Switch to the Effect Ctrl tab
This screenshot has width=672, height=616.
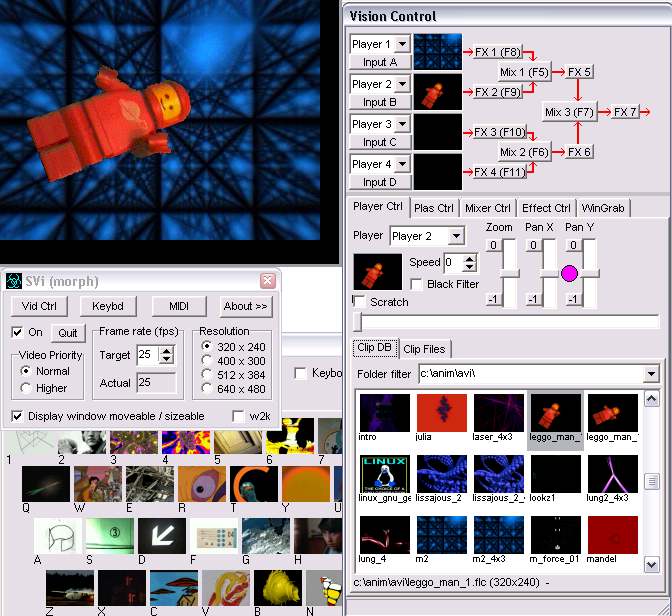[546, 208]
